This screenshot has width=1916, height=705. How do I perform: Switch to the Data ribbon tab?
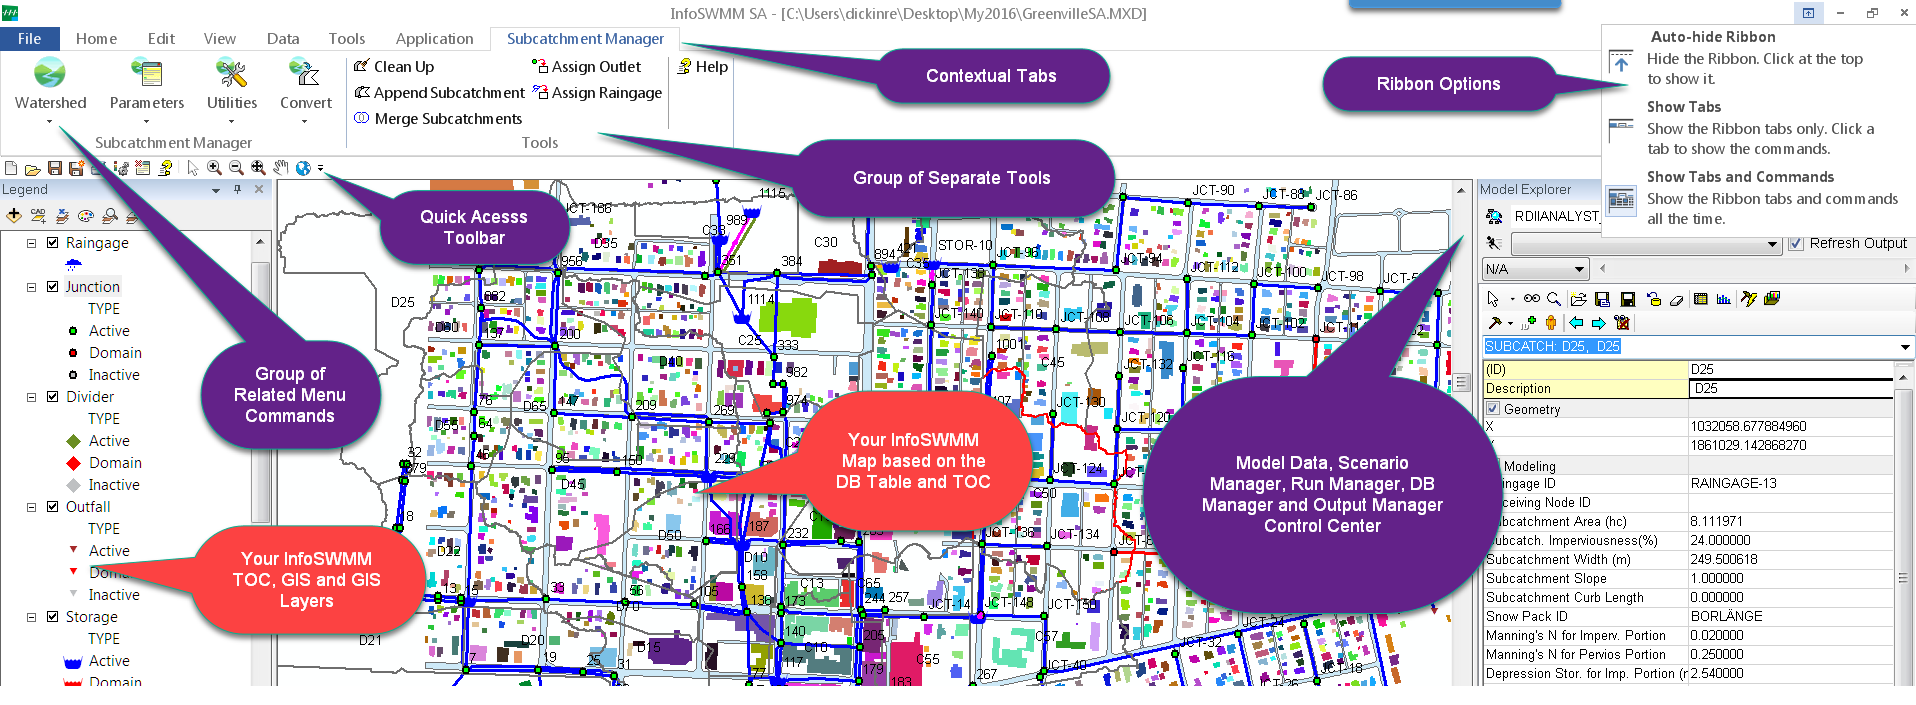tap(283, 38)
